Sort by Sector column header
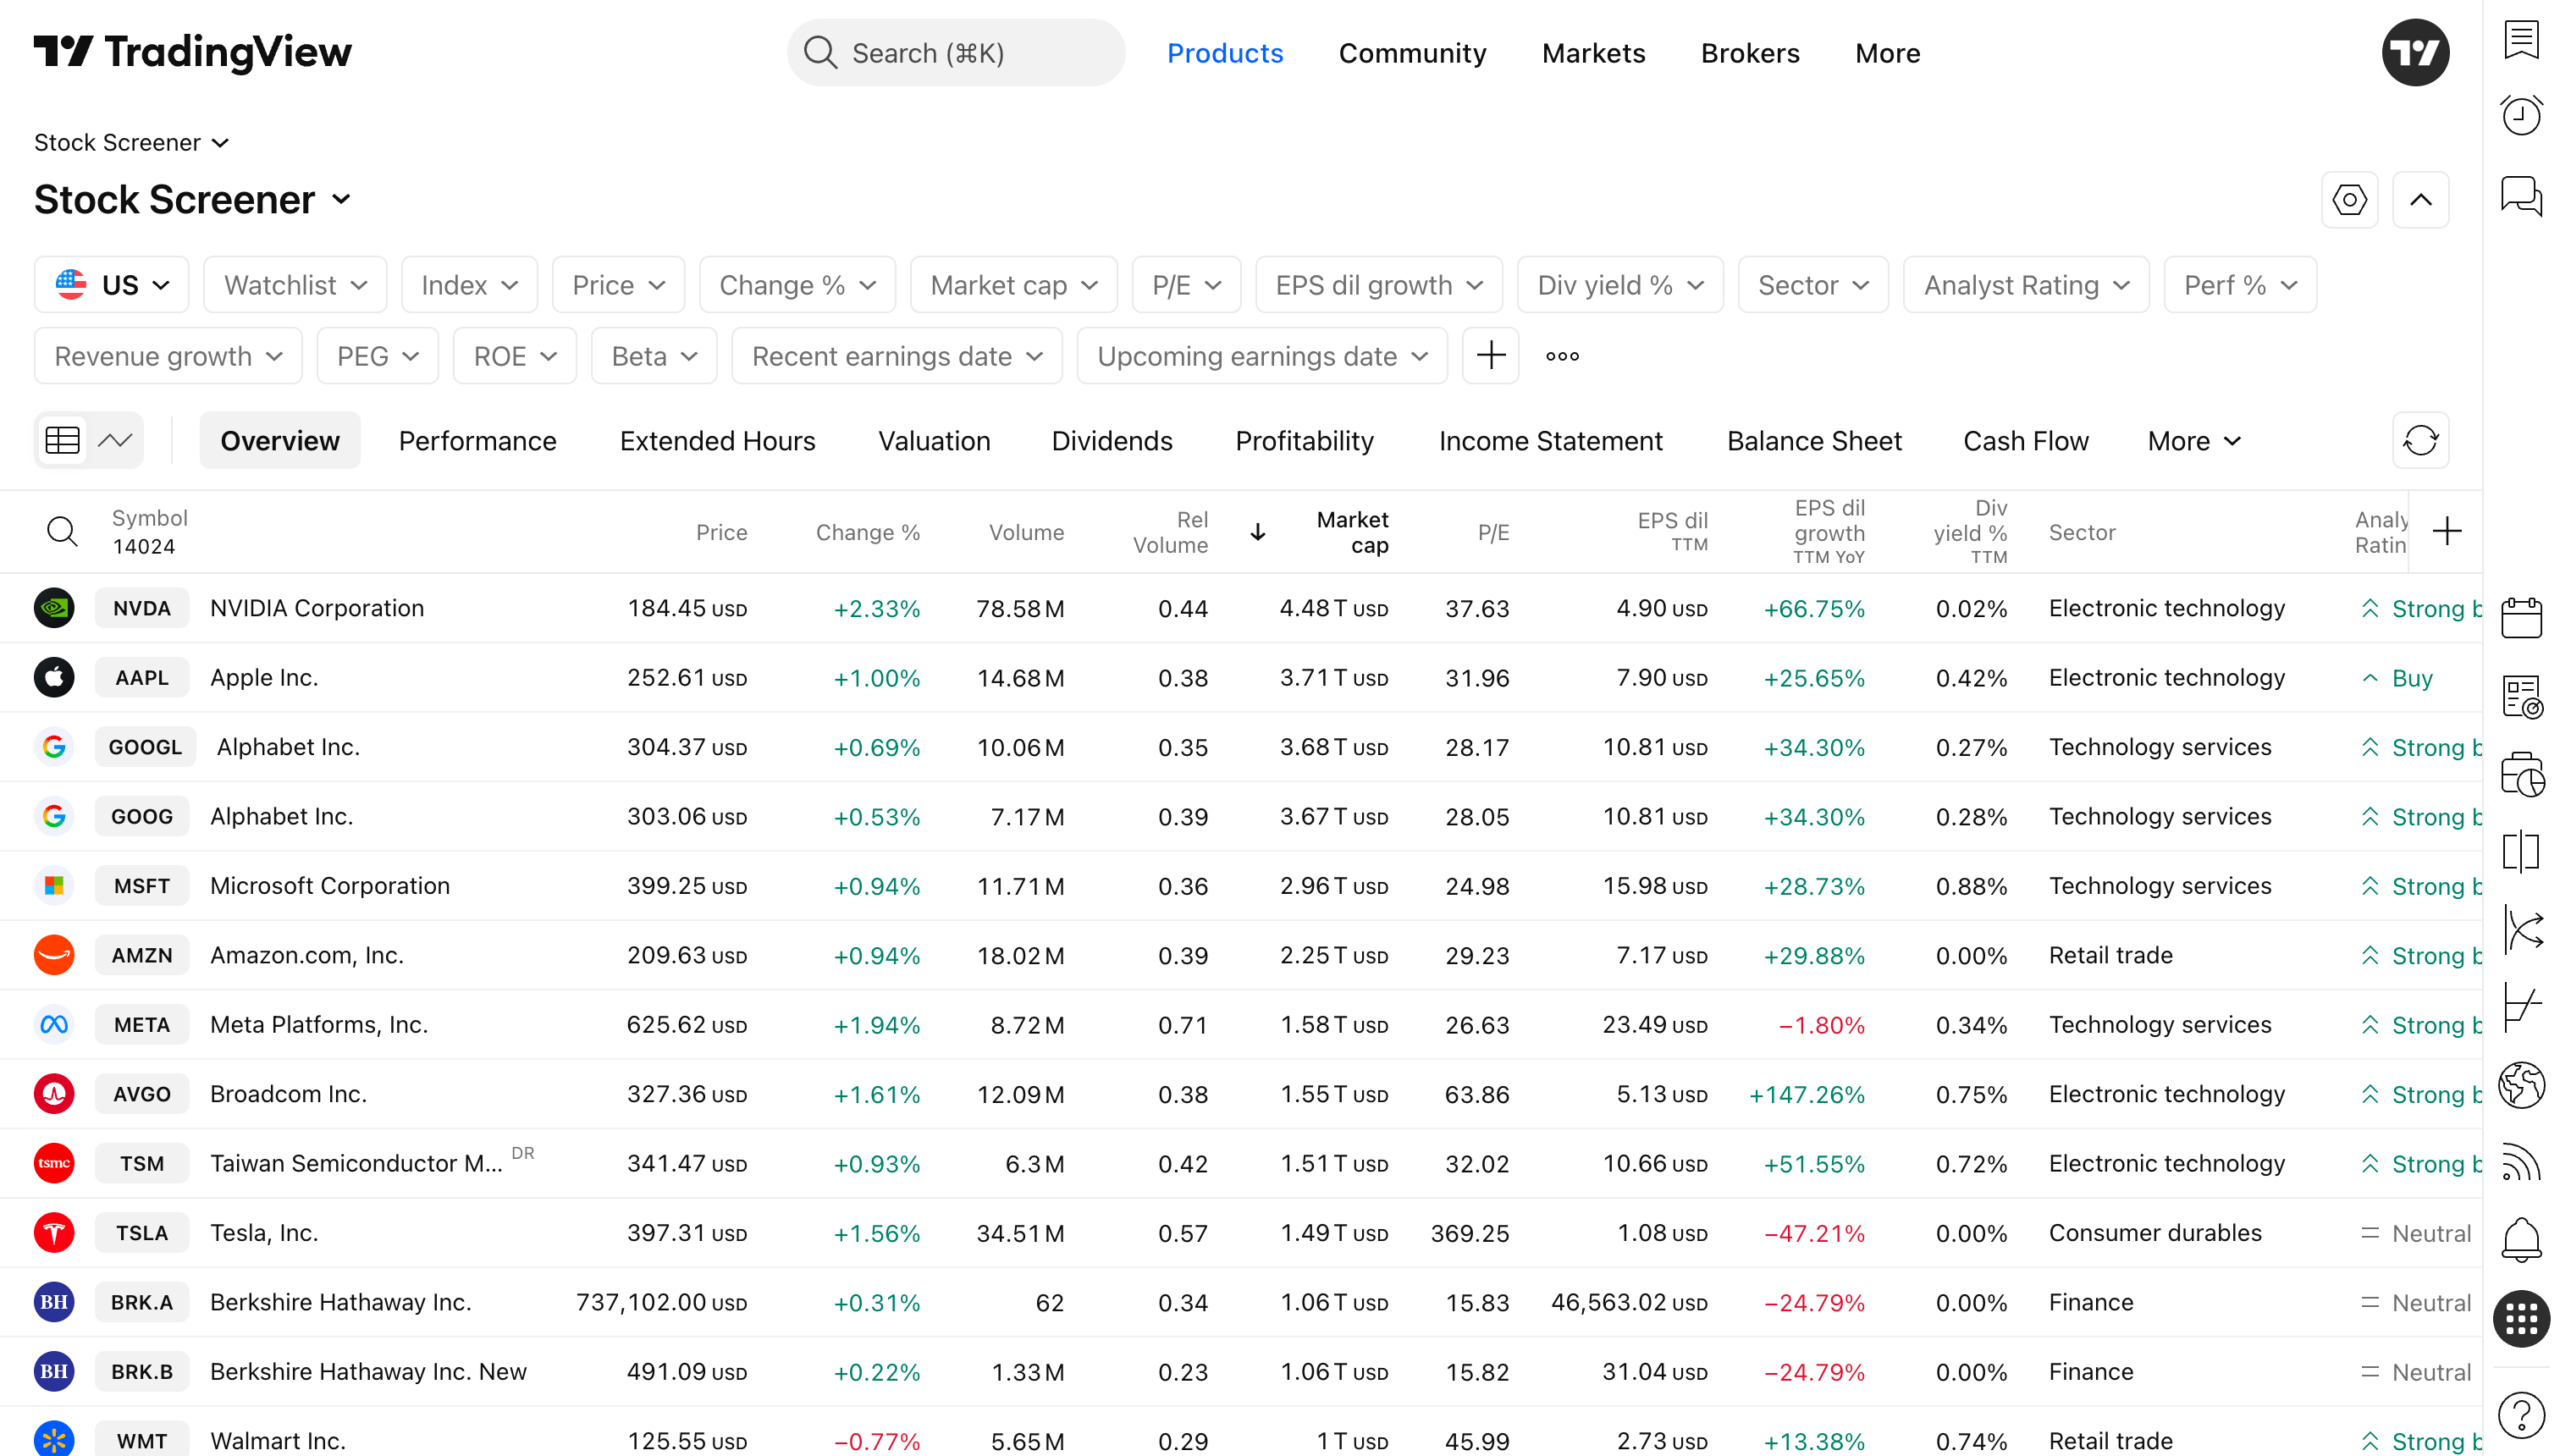This screenshot has height=1456, width=2560. tap(2081, 532)
